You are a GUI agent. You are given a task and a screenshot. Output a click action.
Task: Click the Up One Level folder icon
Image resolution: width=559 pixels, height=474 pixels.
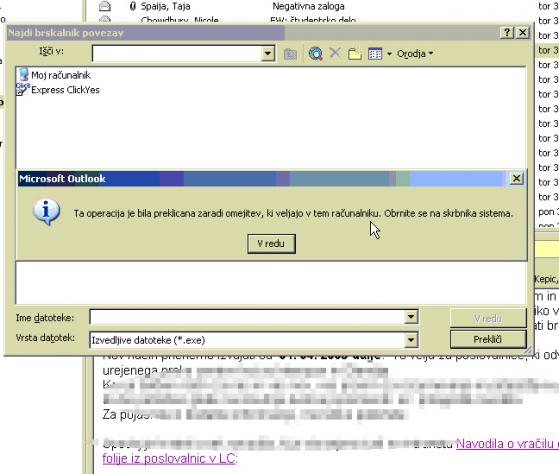[290, 54]
